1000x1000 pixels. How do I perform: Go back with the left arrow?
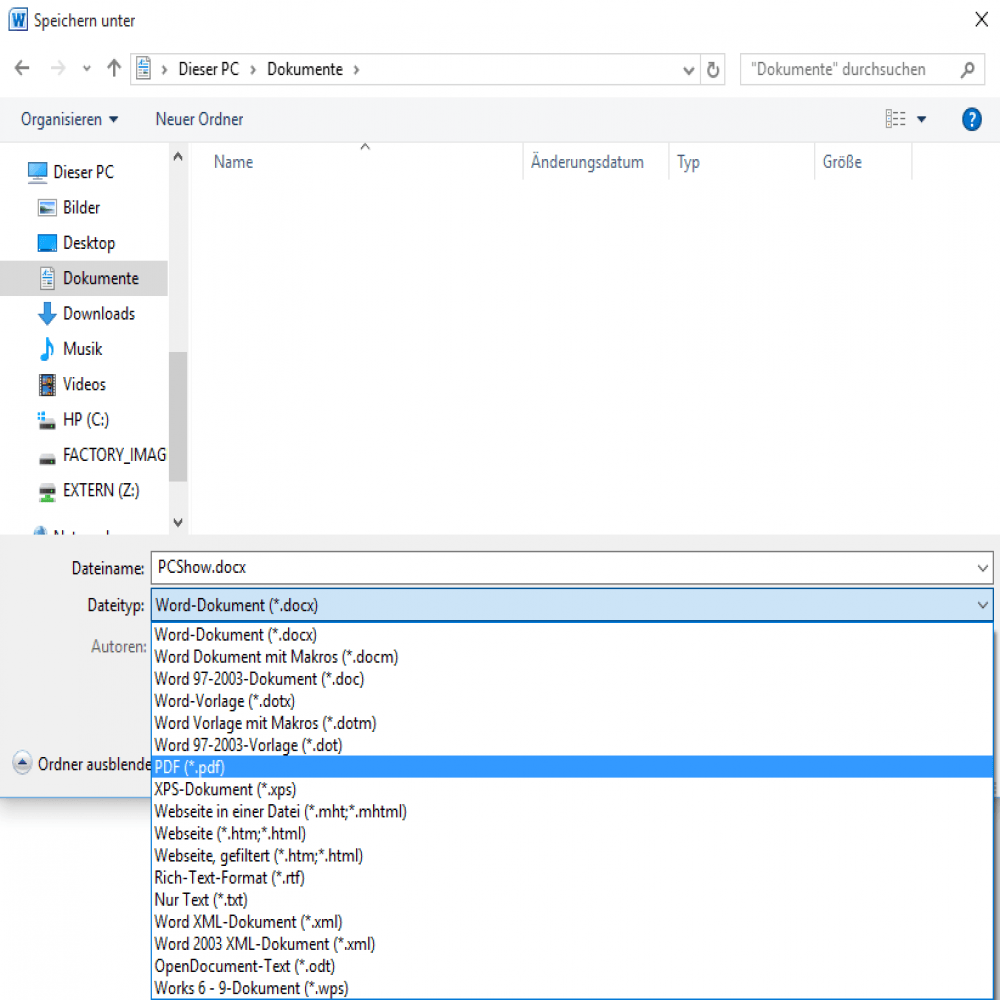point(22,68)
